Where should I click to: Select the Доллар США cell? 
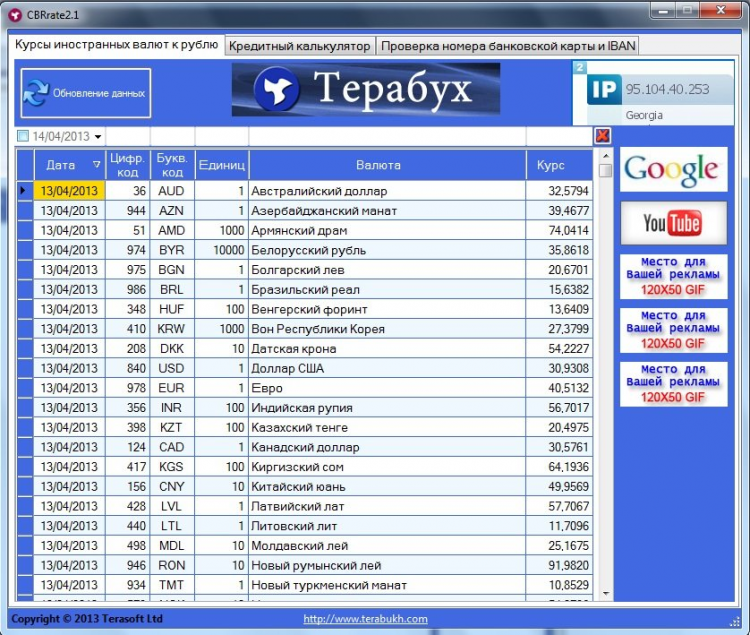point(387,368)
